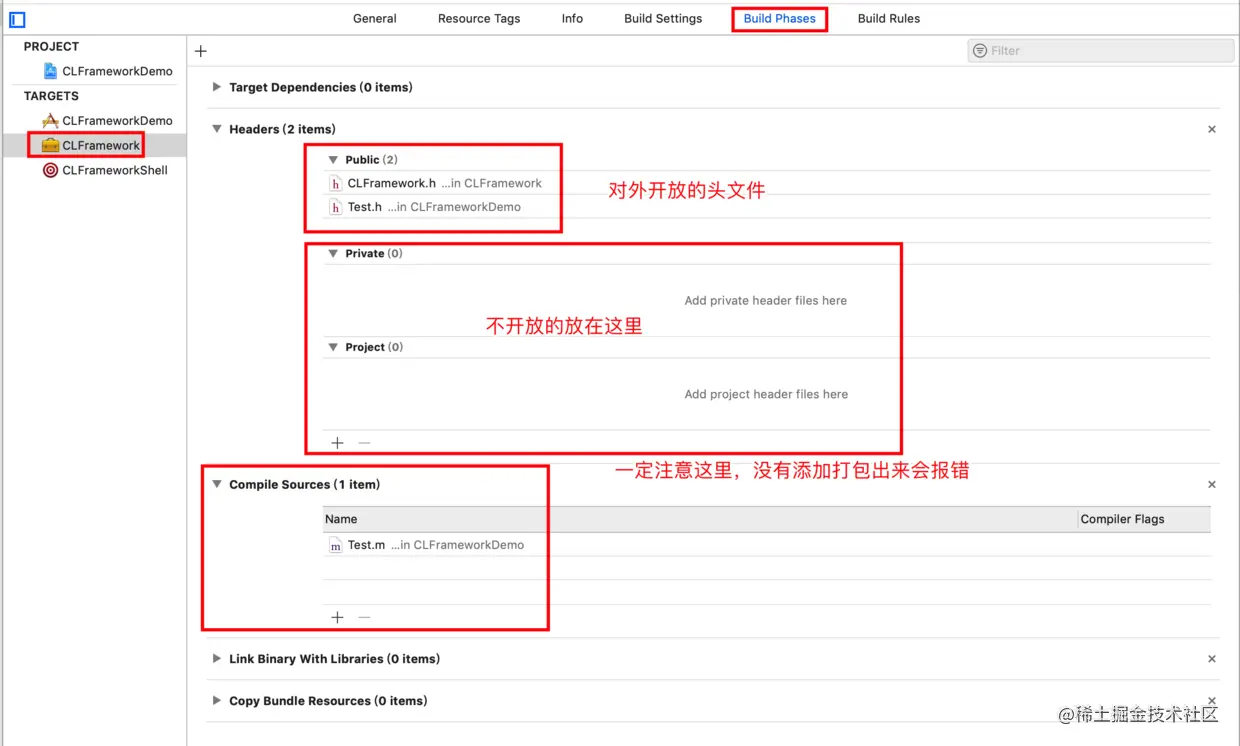Screen dimensions: 1240x746
Task: Expand Target Dependencies section
Action: tap(216, 87)
